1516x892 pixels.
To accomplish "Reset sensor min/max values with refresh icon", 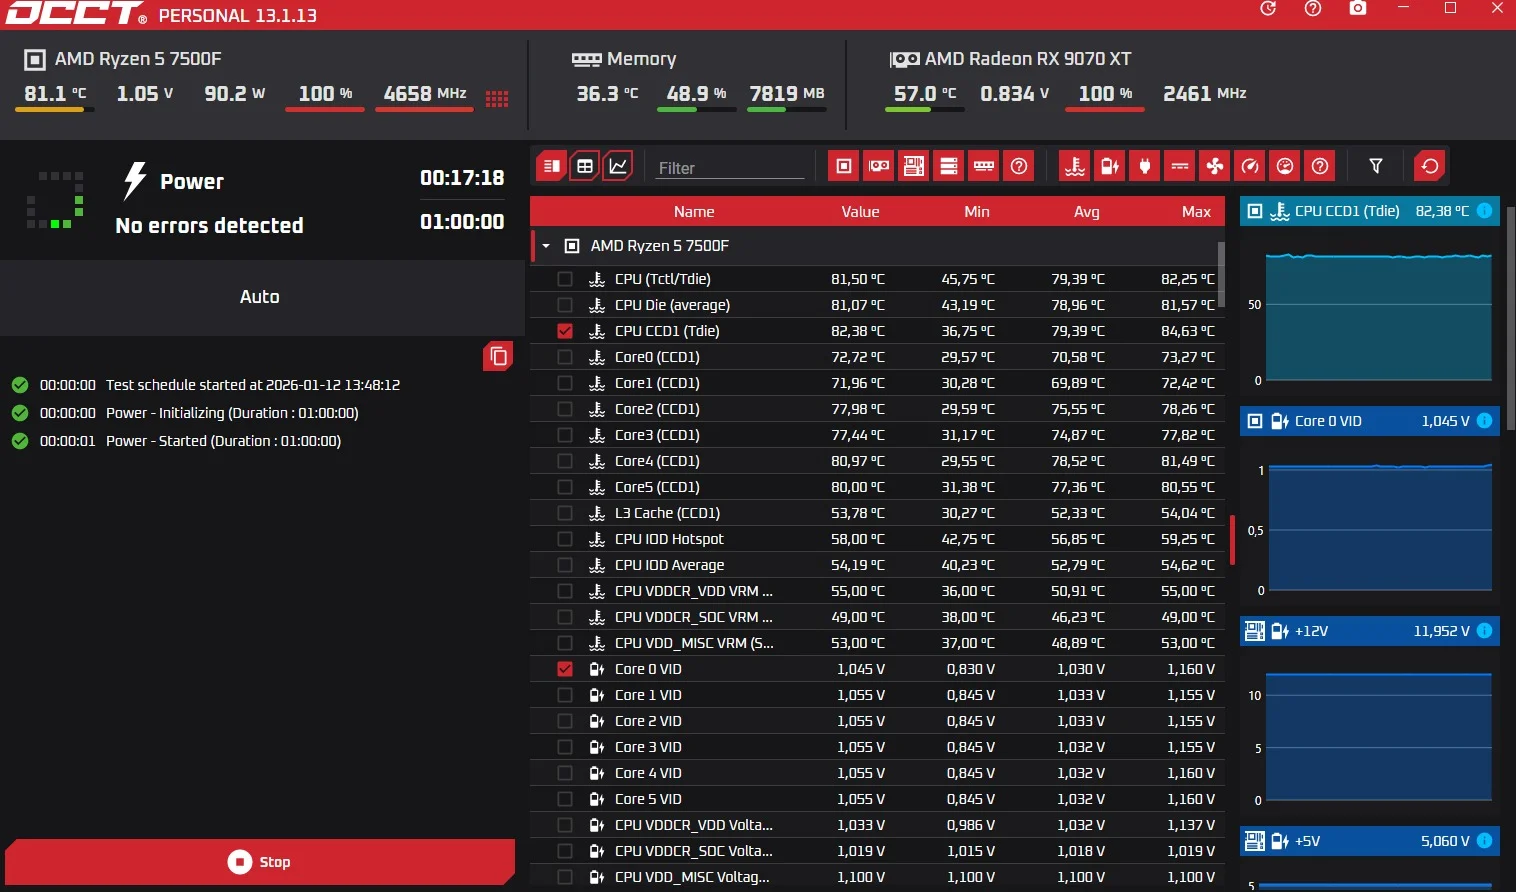I will tap(1430, 166).
